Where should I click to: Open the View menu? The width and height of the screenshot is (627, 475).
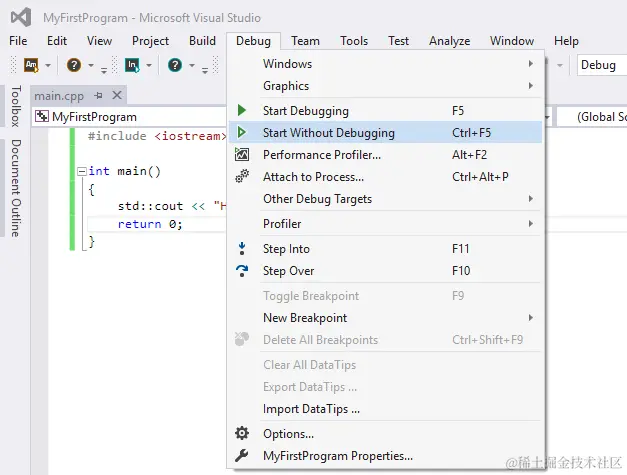99,41
